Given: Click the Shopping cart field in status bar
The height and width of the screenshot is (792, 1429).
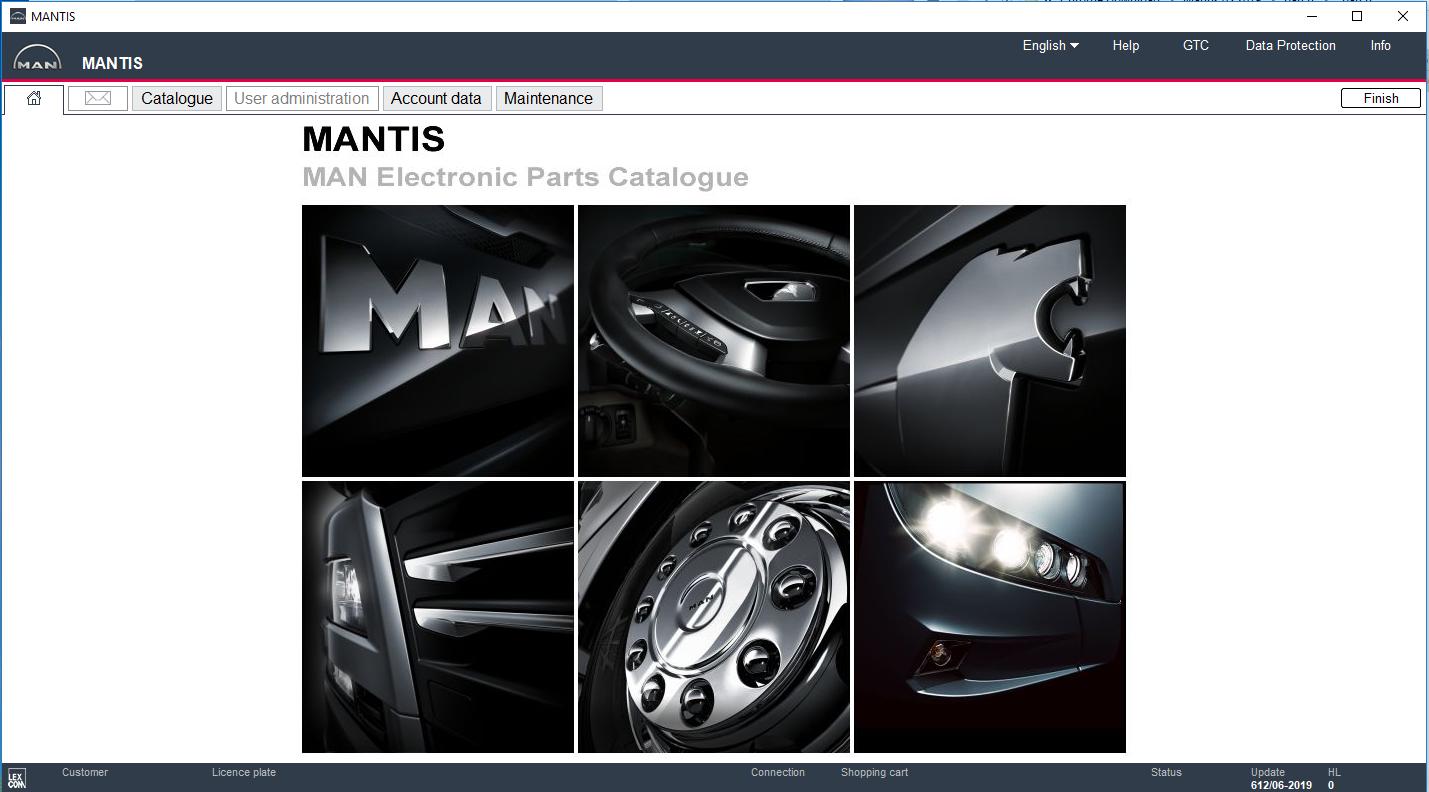Looking at the screenshot, I should pos(874,772).
